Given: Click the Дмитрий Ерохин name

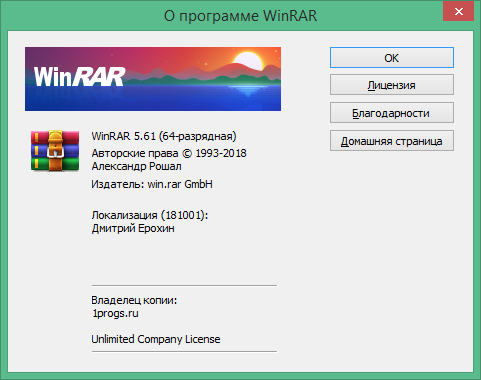Looking at the screenshot, I should click(x=133, y=228).
